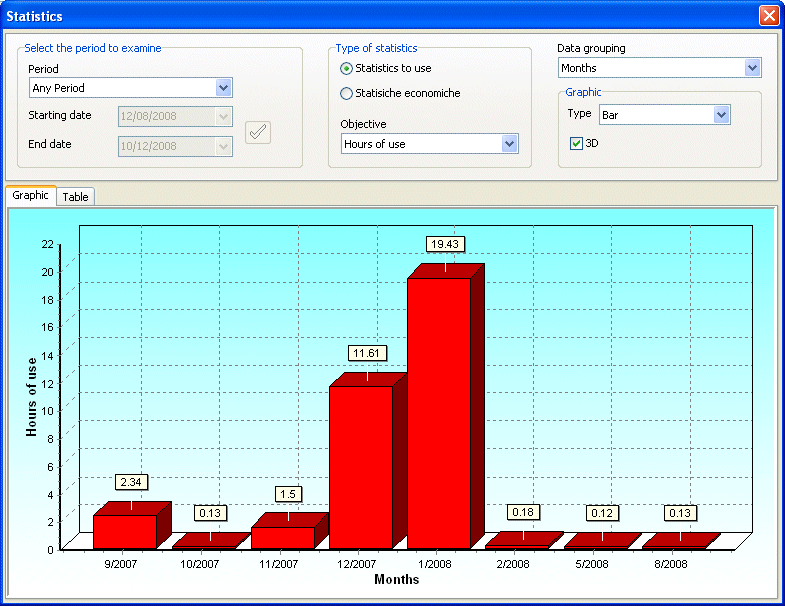Click the 2.34 value label
Image resolution: width=785 pixels, height=606 pixels.
point(131,482)
